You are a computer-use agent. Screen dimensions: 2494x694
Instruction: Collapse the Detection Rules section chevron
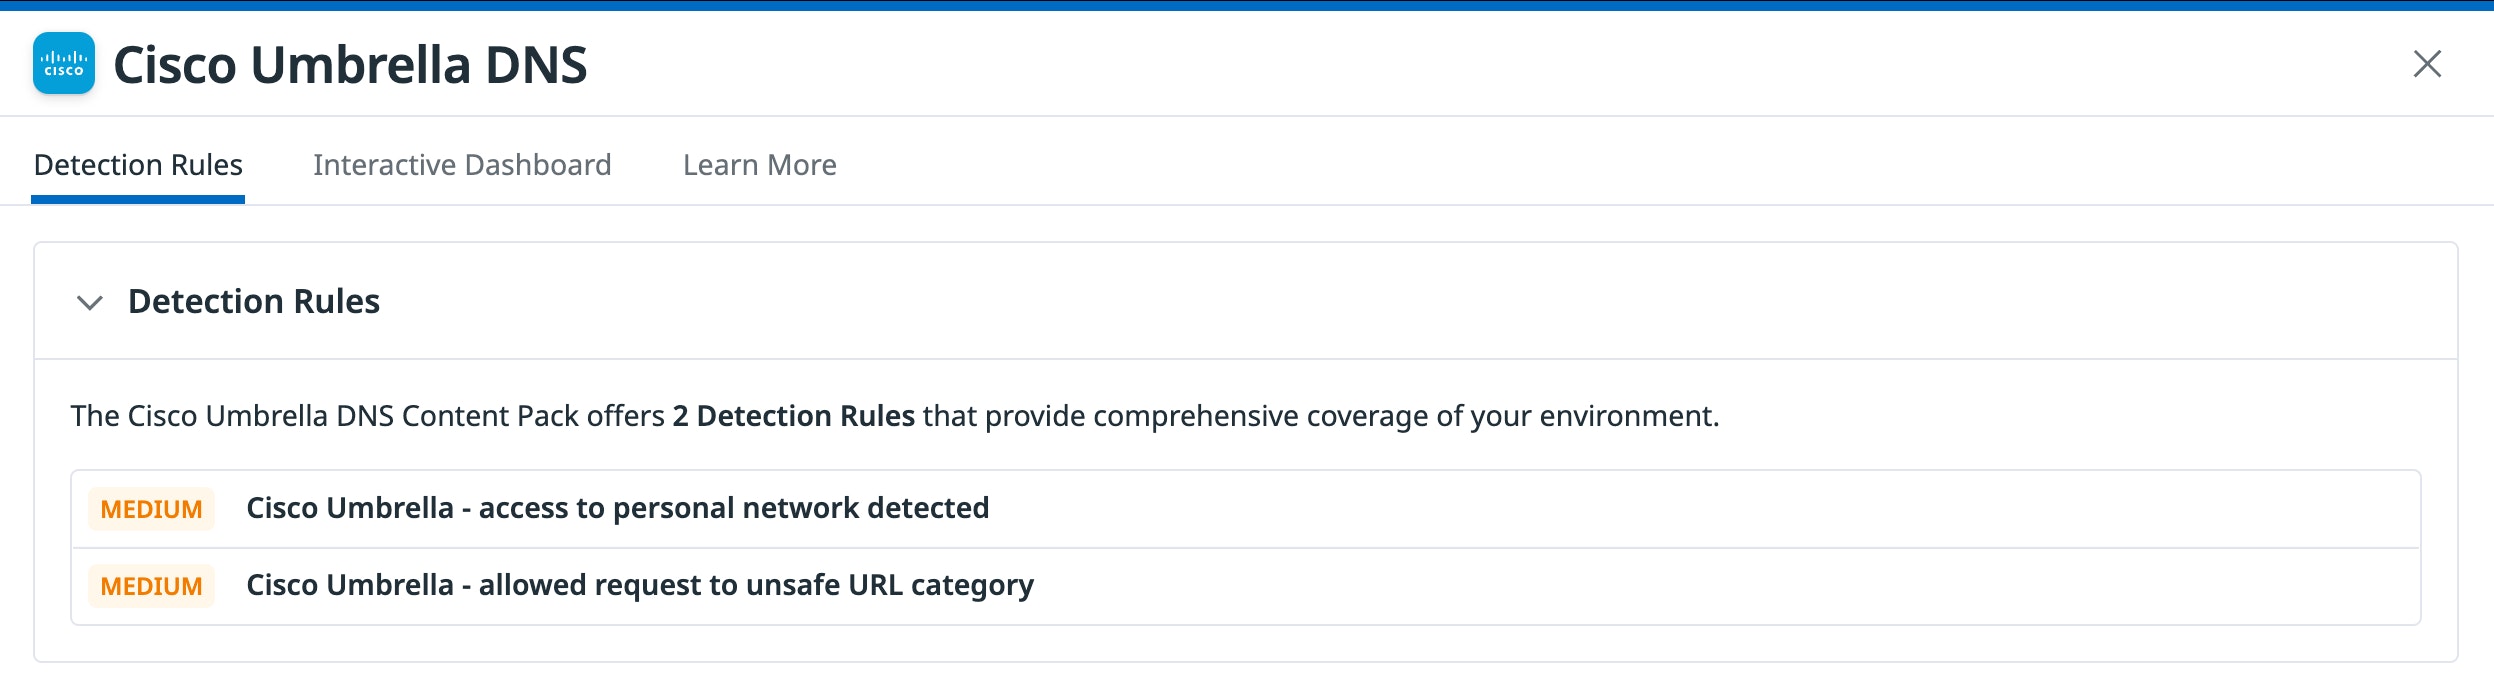tap(90, 302)
